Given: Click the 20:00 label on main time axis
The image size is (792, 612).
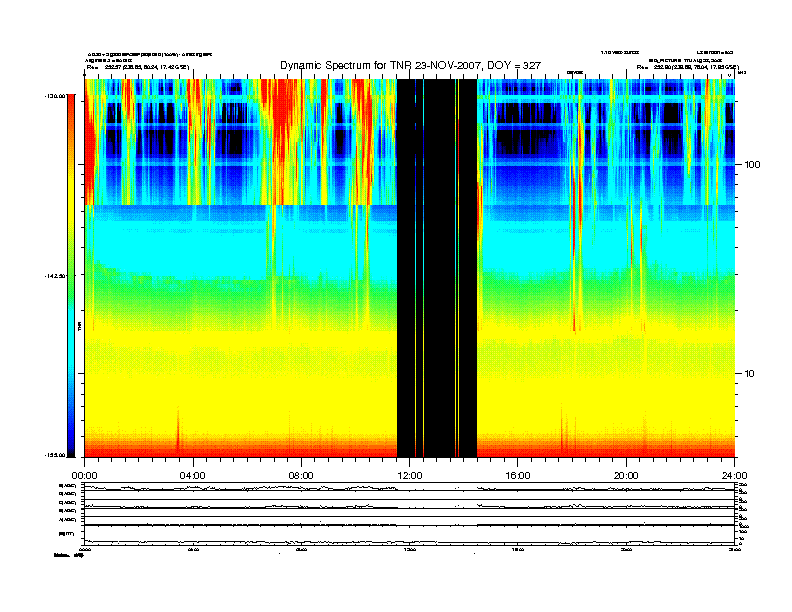Looking at the screenshot, I should click(626, 476).
